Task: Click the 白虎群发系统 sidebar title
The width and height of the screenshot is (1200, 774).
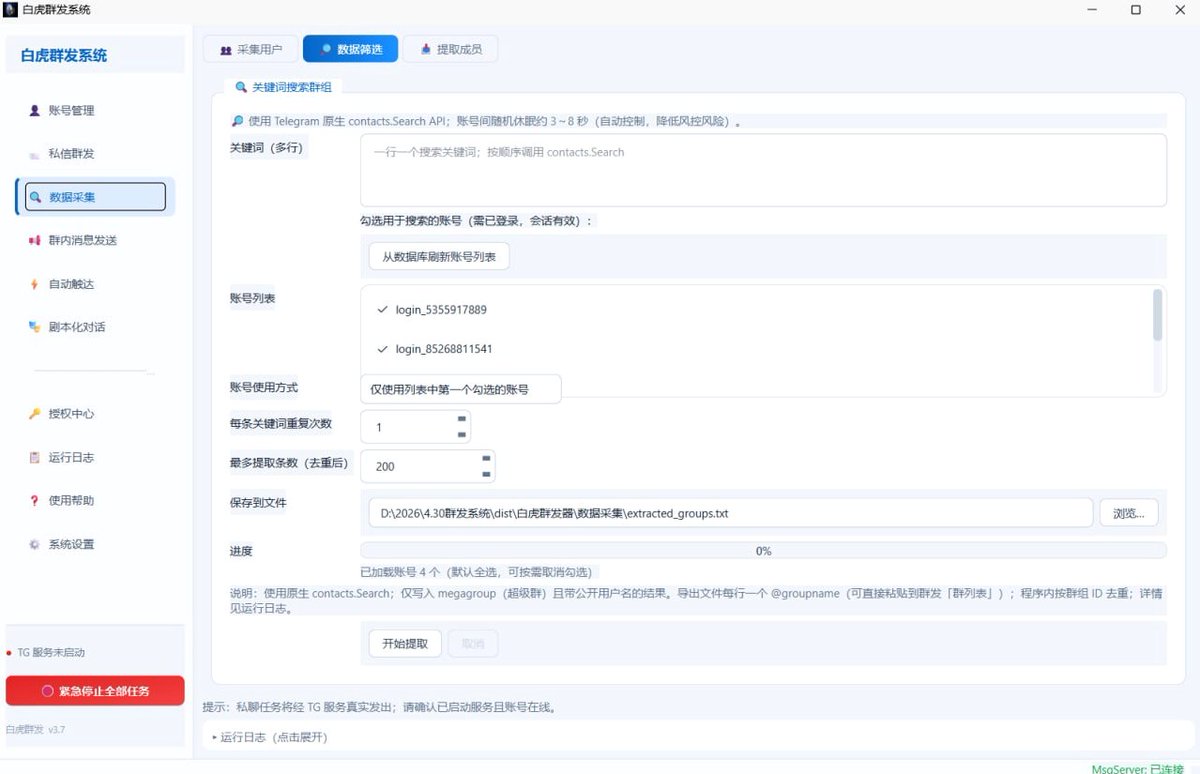Action: 64,56
